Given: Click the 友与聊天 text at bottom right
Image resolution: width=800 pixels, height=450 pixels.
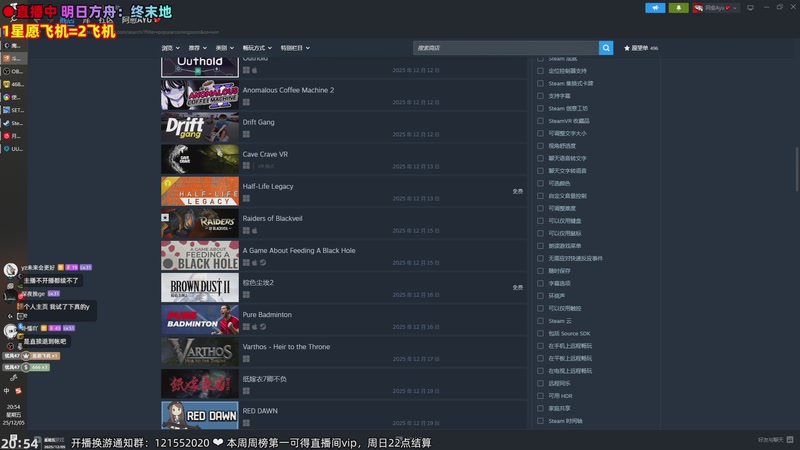Looking at the screenshot, I should tap(771, 440).
